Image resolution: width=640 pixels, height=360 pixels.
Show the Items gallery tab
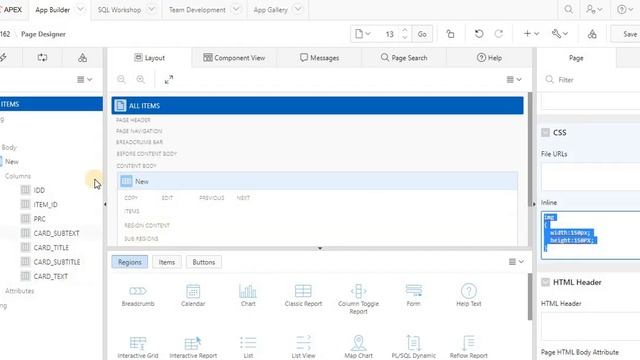point(167,262)
